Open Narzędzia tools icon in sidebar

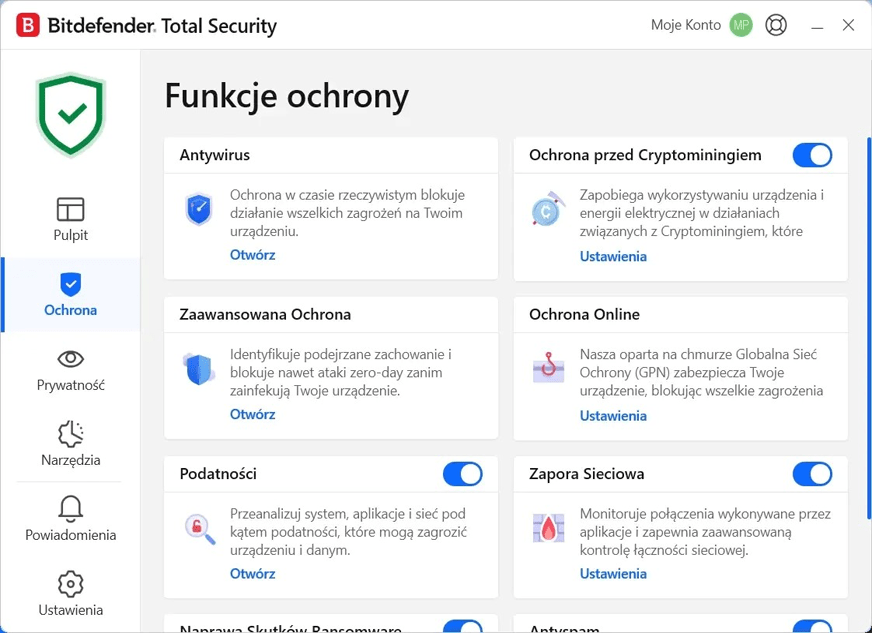pos(71,434)
